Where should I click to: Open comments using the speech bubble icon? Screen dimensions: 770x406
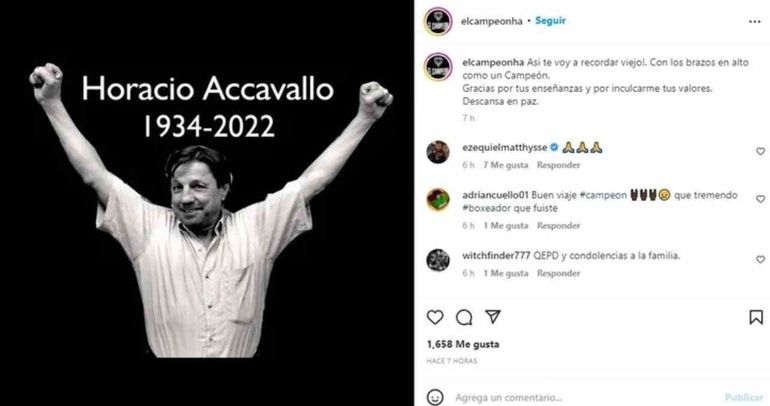[x=464, y=318]
